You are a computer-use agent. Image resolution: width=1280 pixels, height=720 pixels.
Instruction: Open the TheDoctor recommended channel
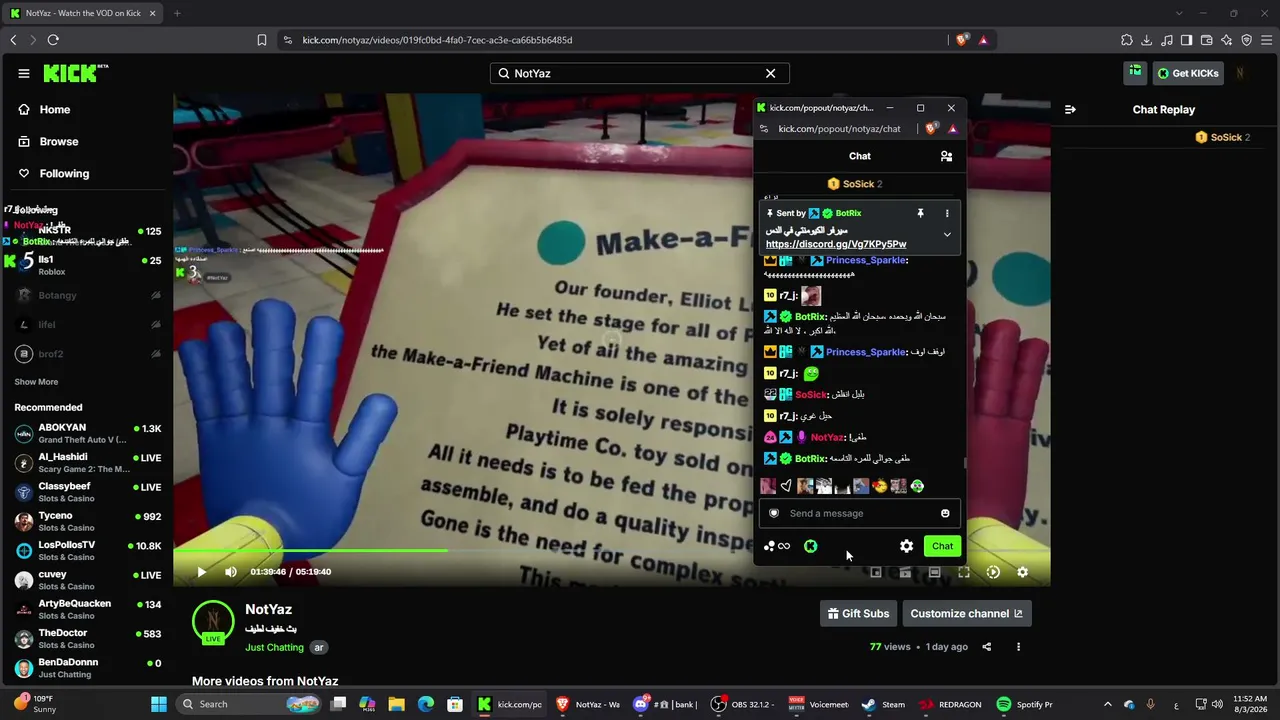[x=88, y=639]
